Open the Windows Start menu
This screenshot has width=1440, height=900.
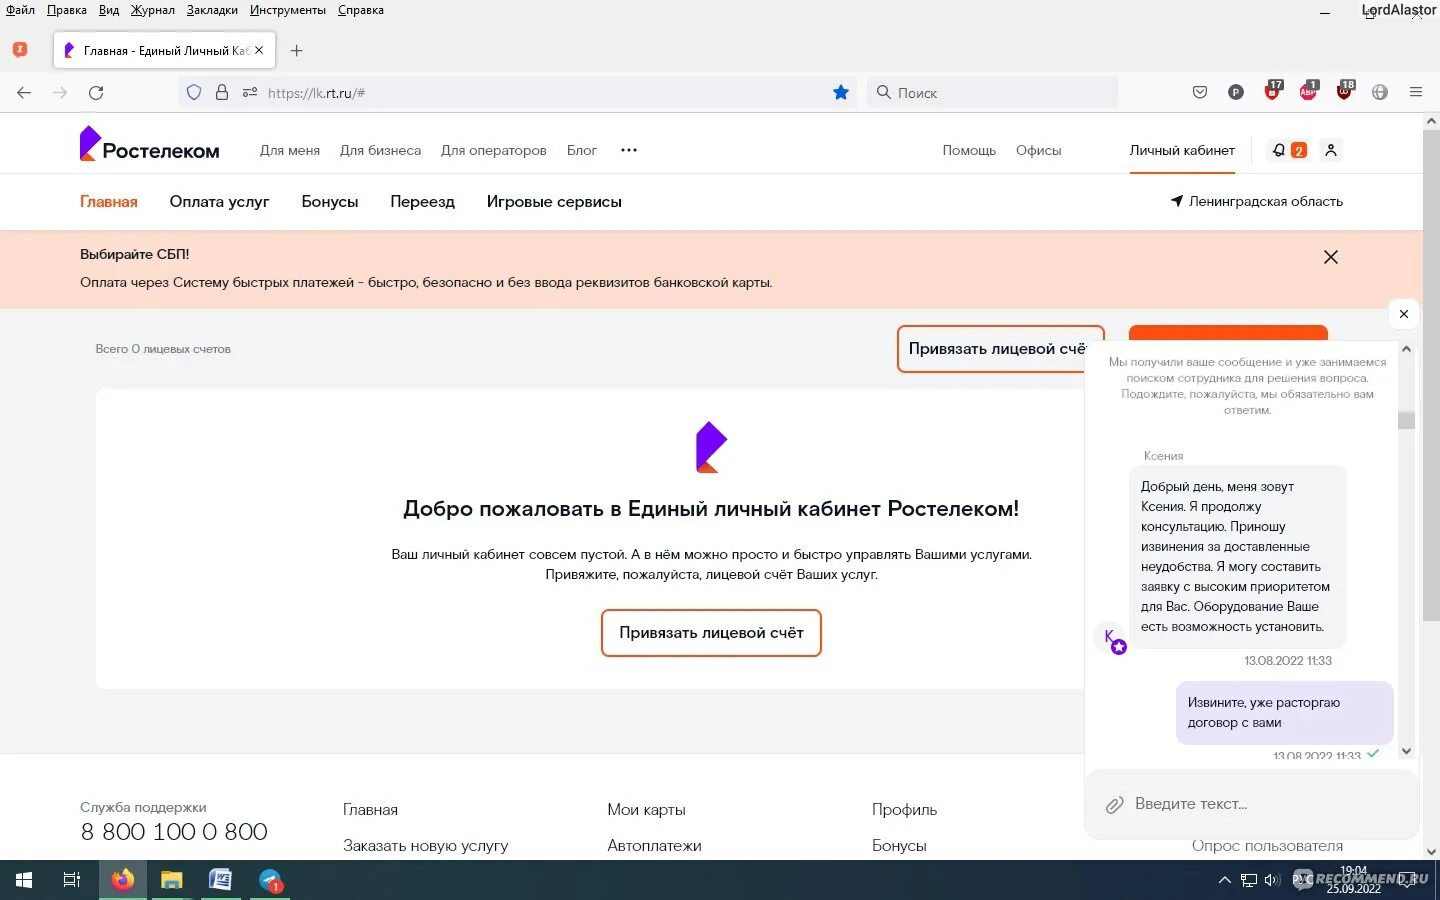click(24, 880)
